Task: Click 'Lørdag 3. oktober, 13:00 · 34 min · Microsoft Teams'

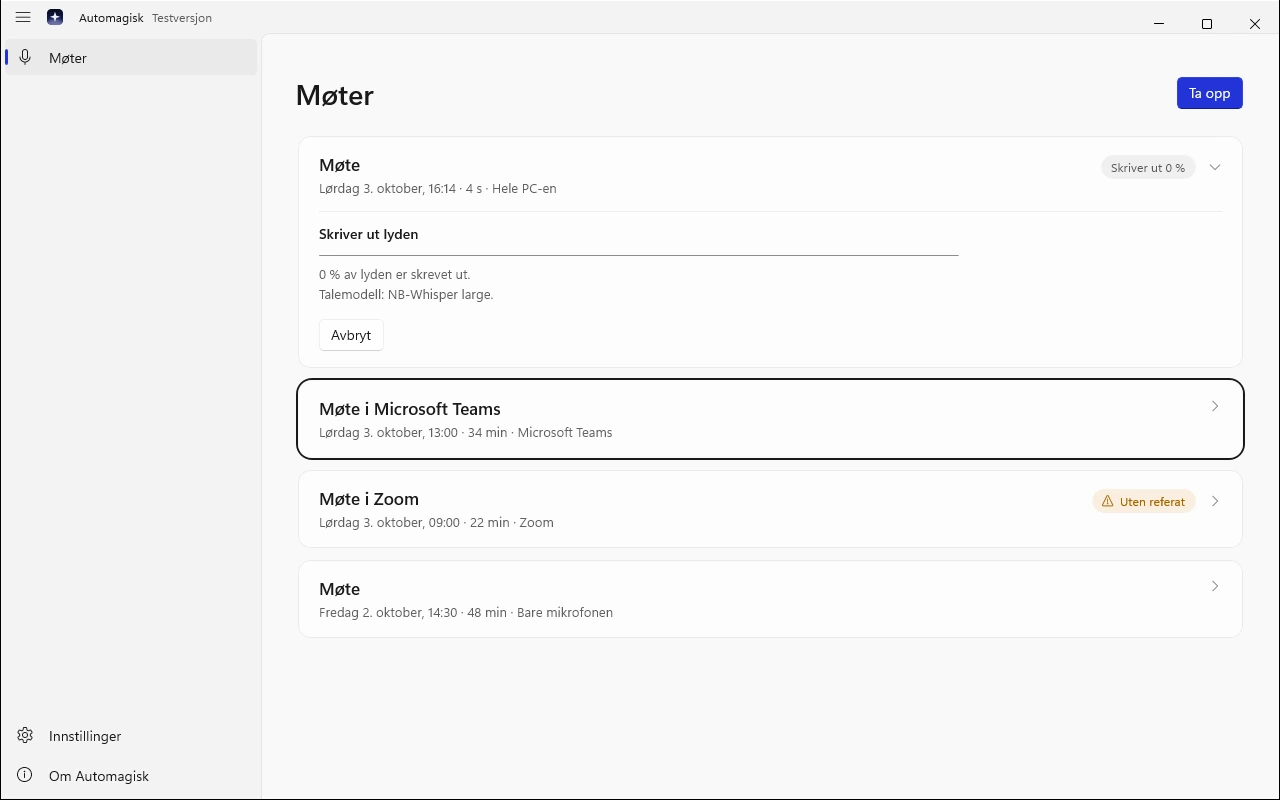Action: tap(466, 433)
